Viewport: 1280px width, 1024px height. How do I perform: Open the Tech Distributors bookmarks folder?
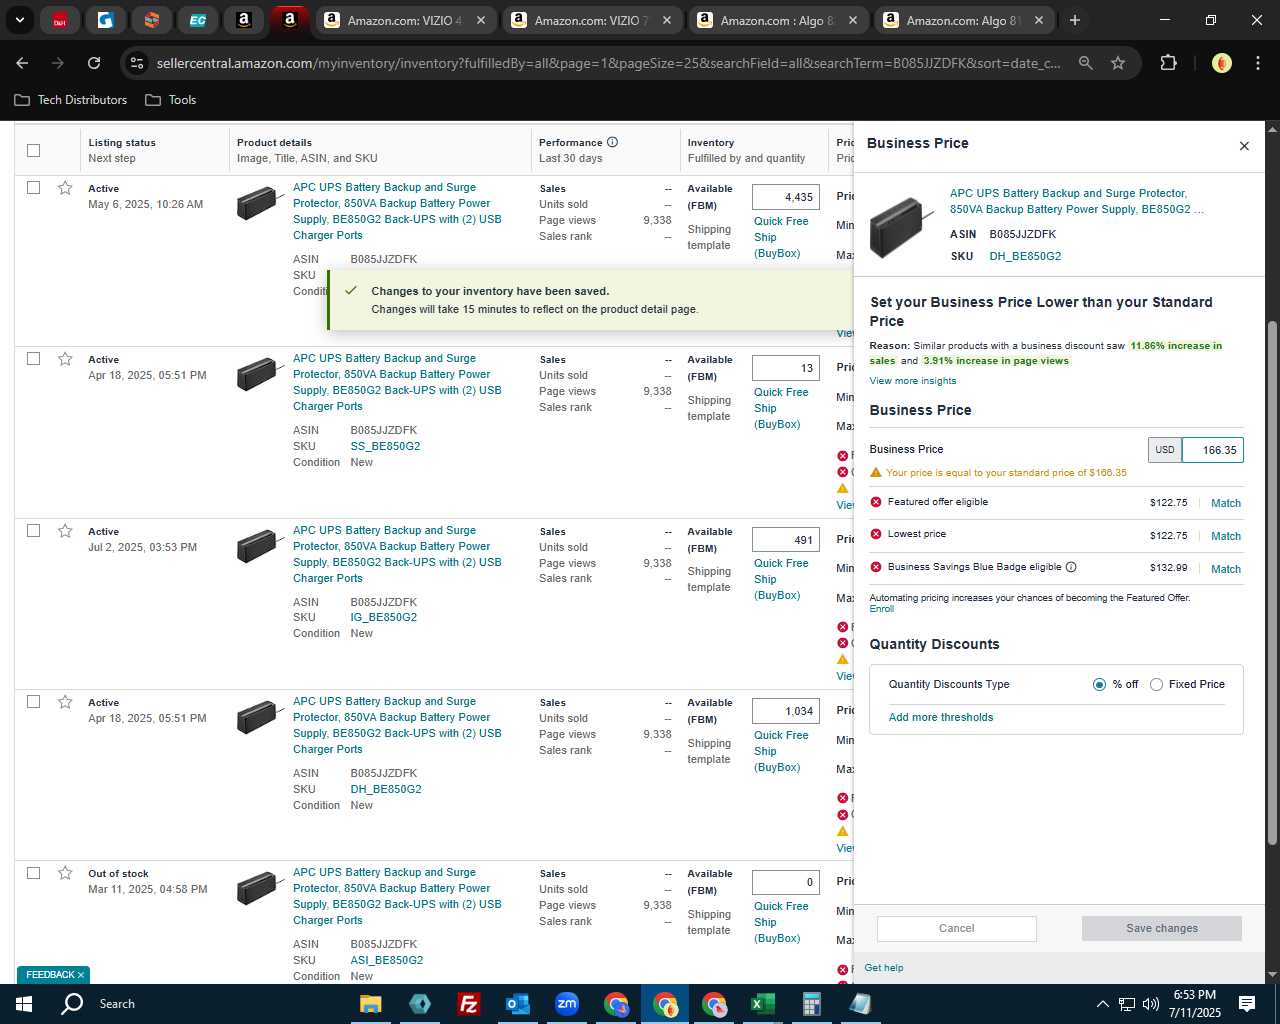click(x=71, y=100)
